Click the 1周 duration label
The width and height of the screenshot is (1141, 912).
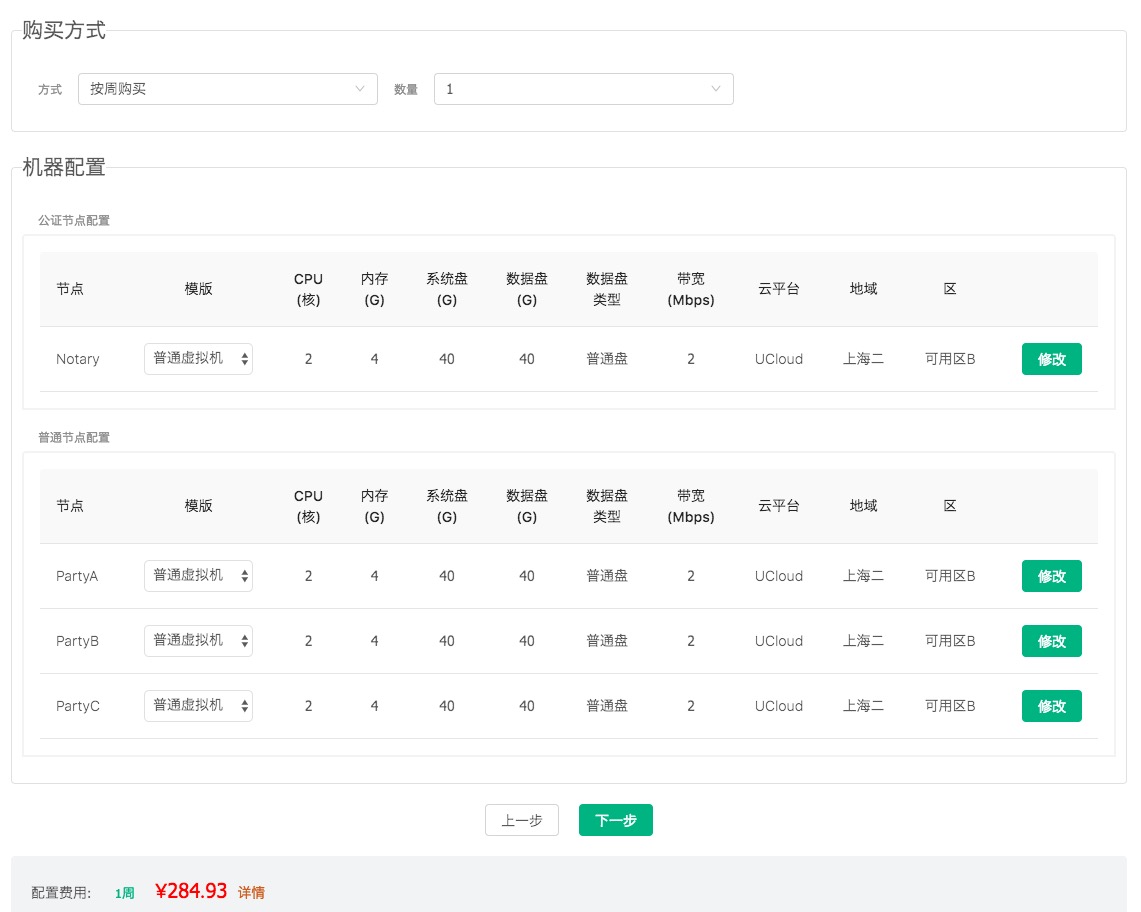[x=124, y=893]
